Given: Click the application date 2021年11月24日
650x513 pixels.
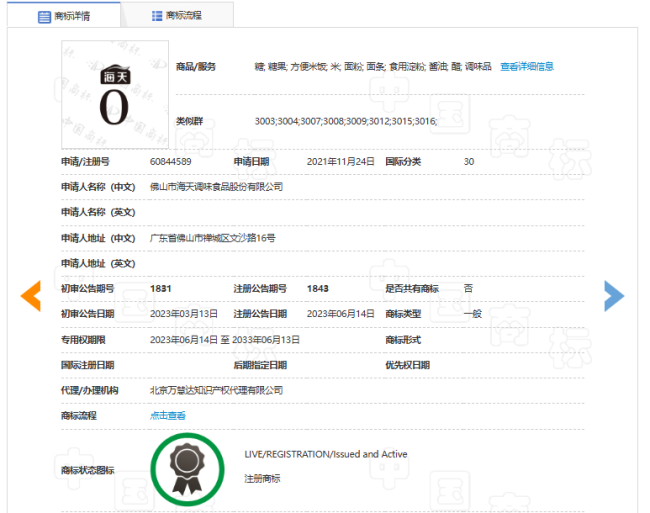Looking at the screenshot, I should click(x=340, y=161).
